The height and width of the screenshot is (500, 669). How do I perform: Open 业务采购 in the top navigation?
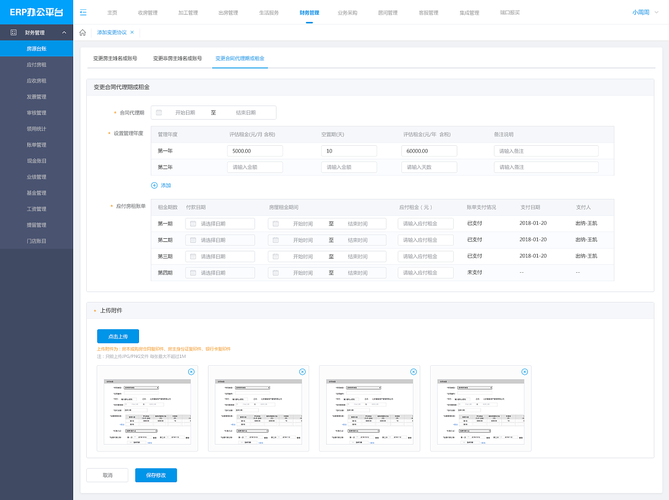pyautogui.click(x=348, y=13)
